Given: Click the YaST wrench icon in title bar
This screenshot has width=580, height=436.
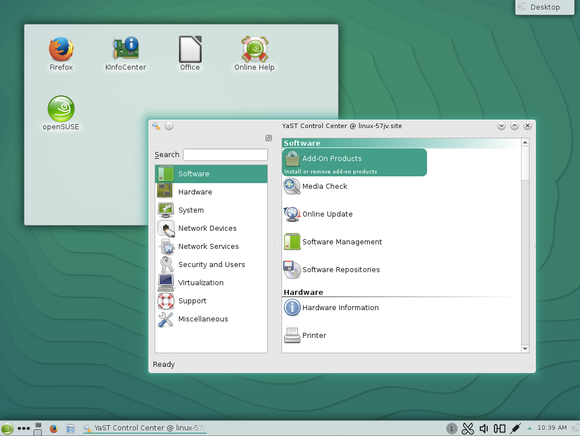Looking at the screenshot, I should pos(156,126).
